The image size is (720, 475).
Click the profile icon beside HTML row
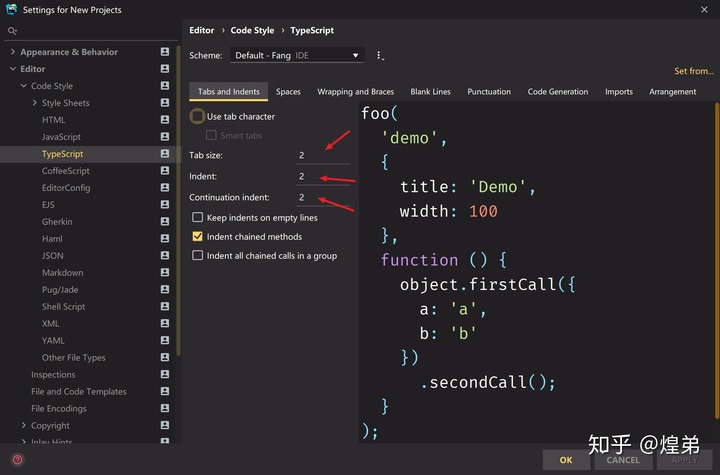(165, 119)
